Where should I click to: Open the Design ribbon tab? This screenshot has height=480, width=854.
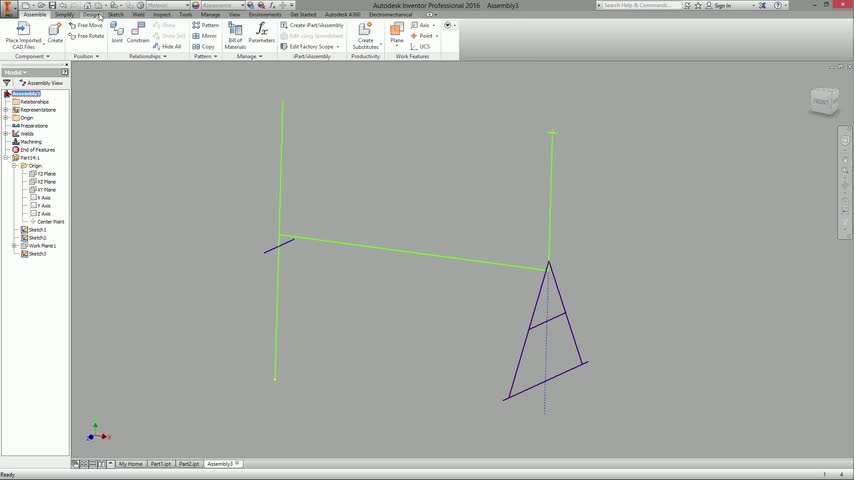91,15
